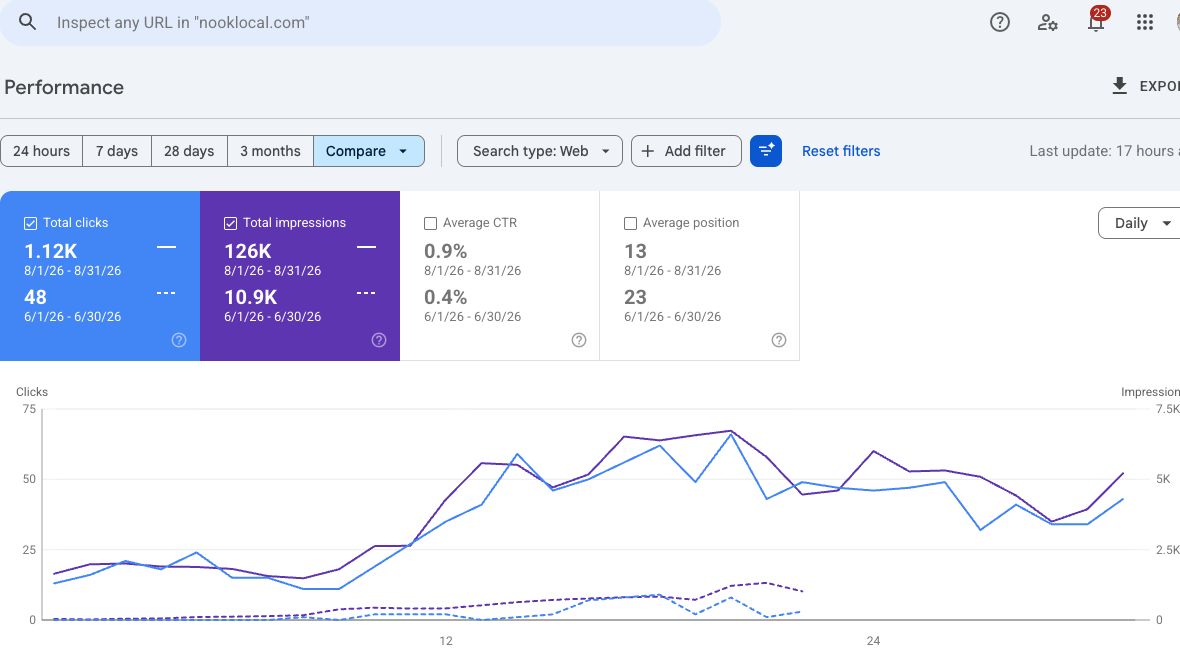Open help icon in Total impressions card
Viewport: 1180px width, 668px height.
coord(379,340)
